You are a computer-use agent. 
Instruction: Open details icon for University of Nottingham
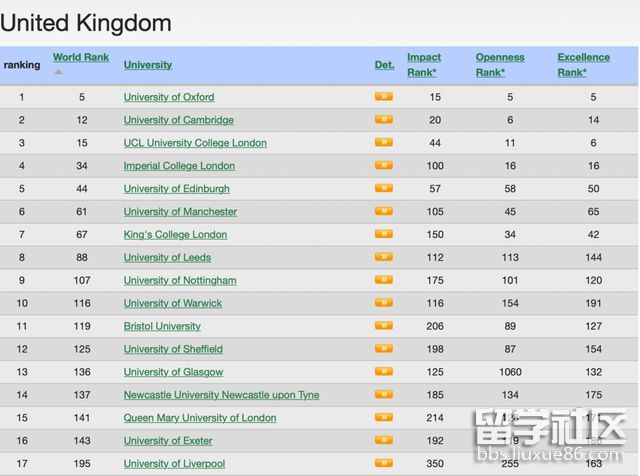pos(384,280)
